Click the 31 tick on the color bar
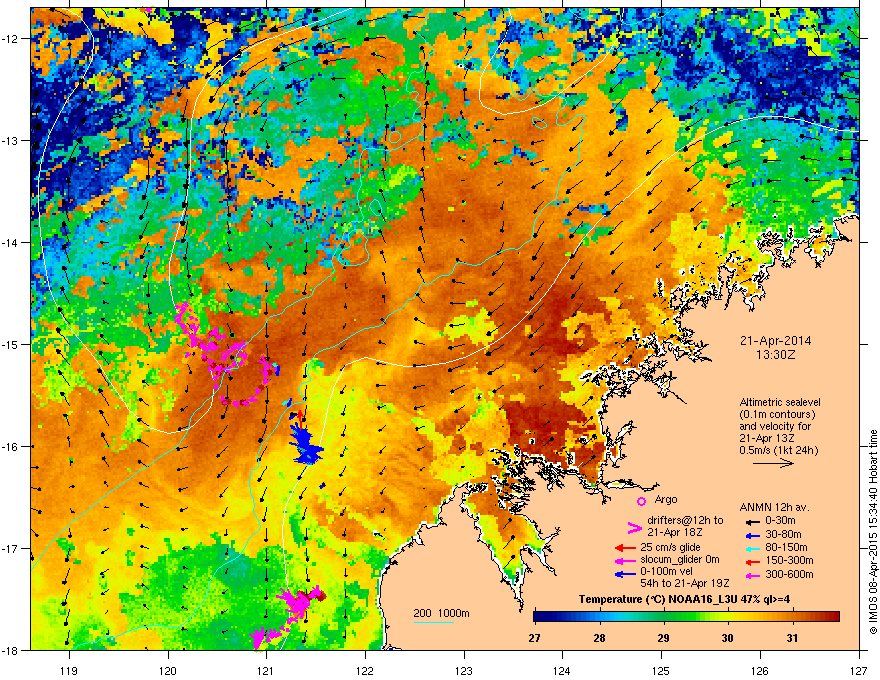Viewport: 880px width, 680px height. 792,638
